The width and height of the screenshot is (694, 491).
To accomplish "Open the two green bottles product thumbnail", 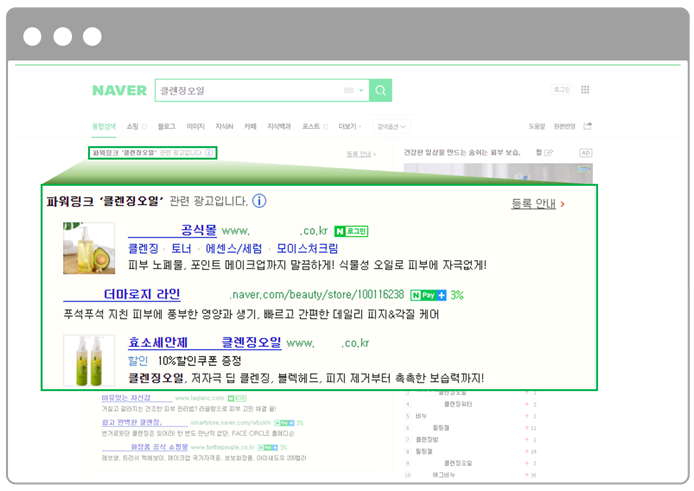I will 89,360.
